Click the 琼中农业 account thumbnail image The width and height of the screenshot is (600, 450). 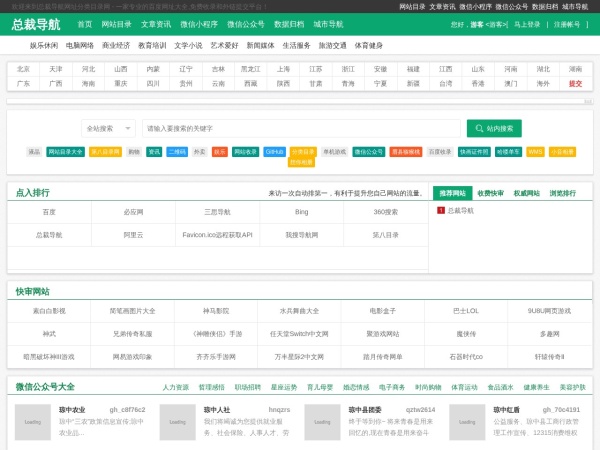coord(33,422)
